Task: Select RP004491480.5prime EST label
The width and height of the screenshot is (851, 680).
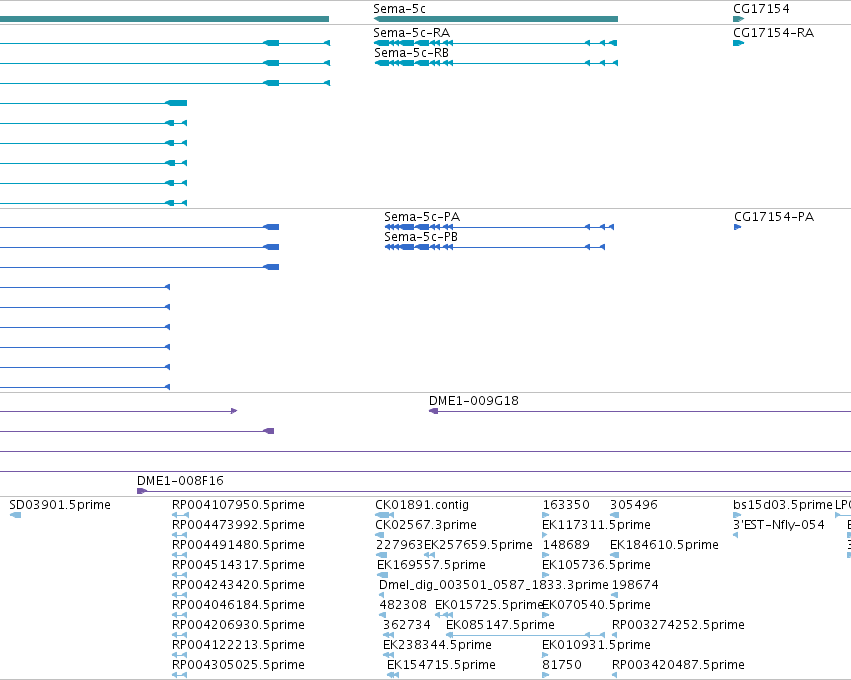Action: (x=238, y=544)
